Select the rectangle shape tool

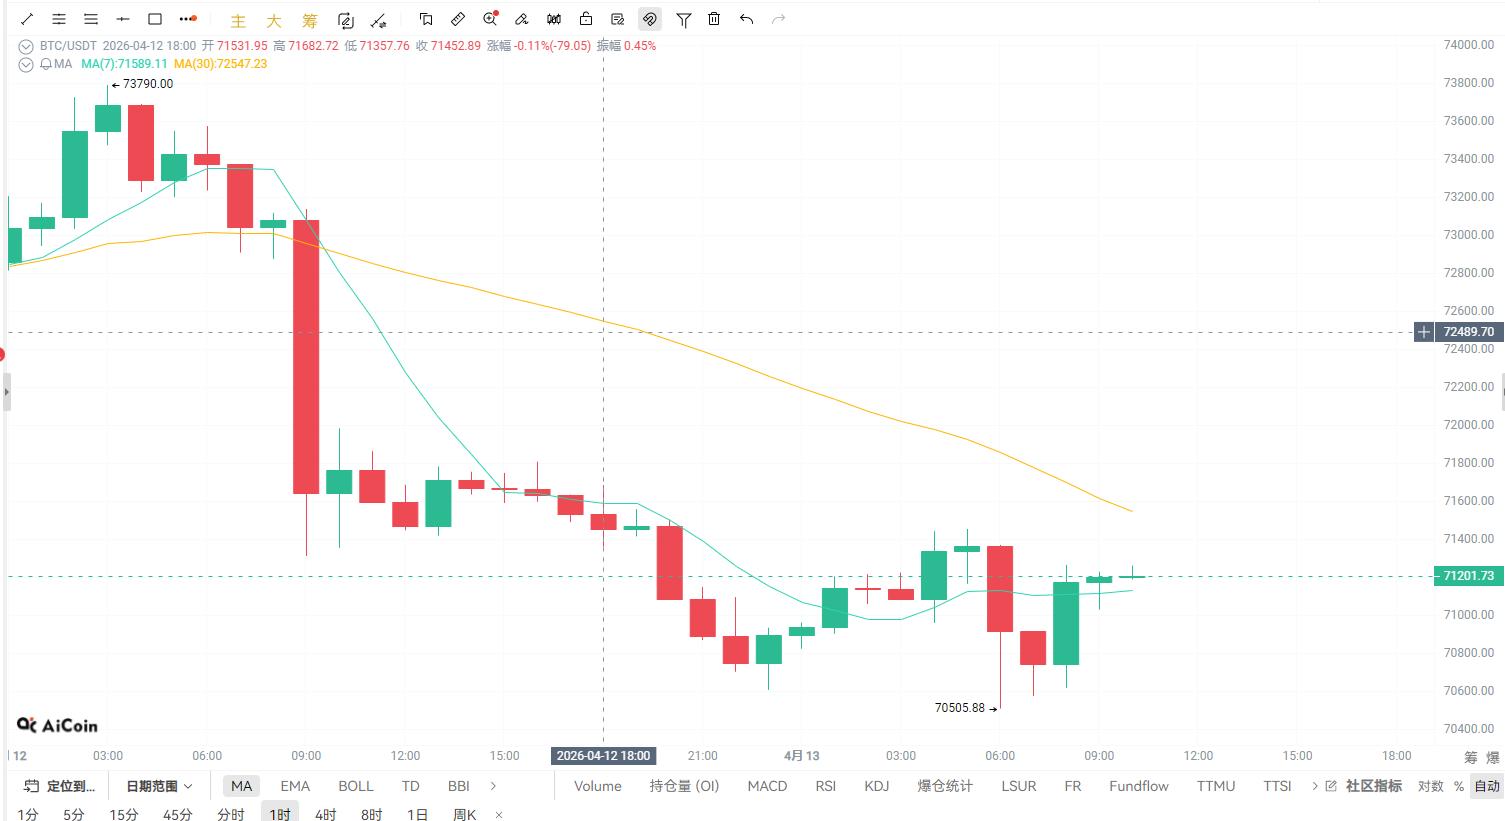155,19
